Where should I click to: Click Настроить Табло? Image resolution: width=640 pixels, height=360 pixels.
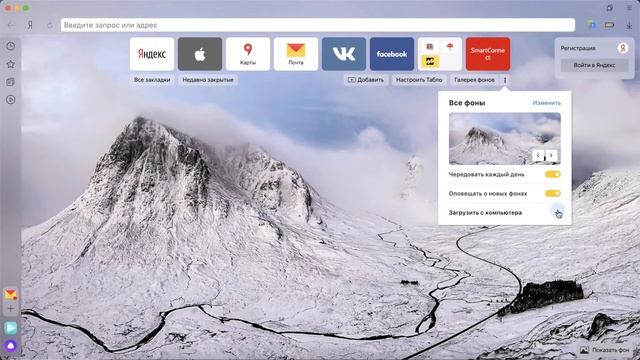click(x=419, y=80)
